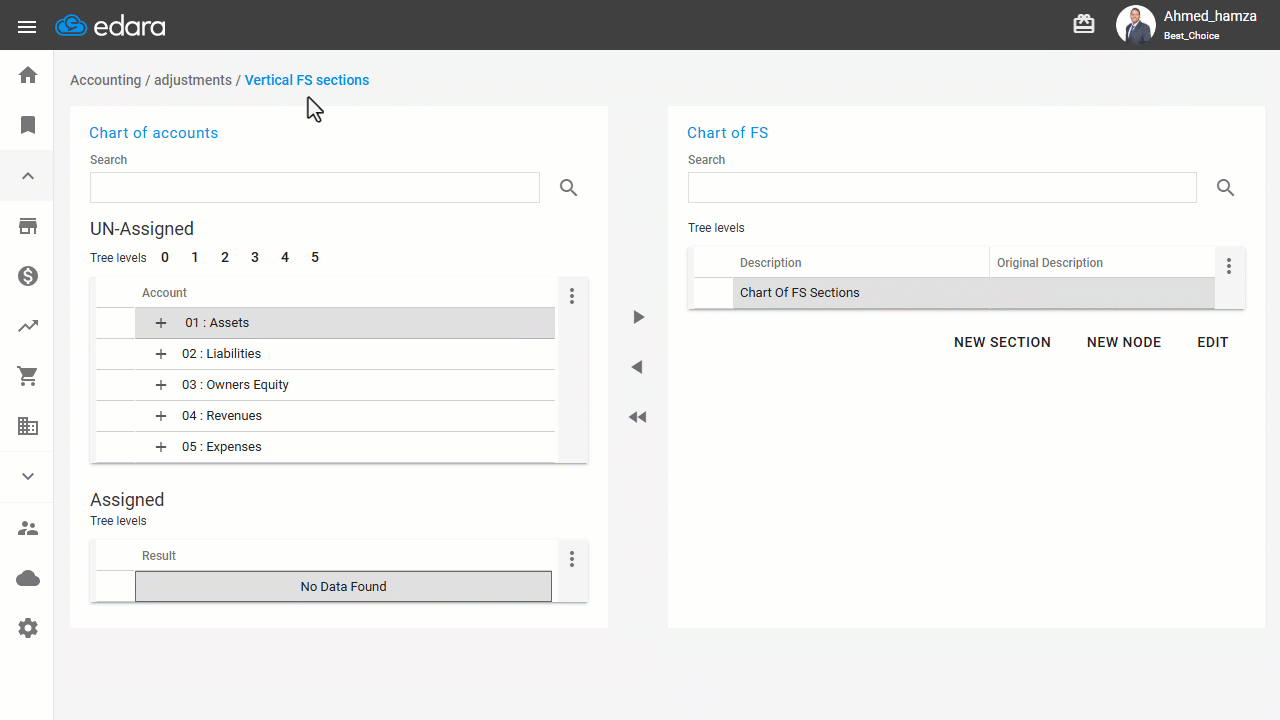The height and width of the screenshot is (720, 1280).
Task: Select the 02 : Liabilities row text
Action: pyautogui.click(x=221, y=354)
